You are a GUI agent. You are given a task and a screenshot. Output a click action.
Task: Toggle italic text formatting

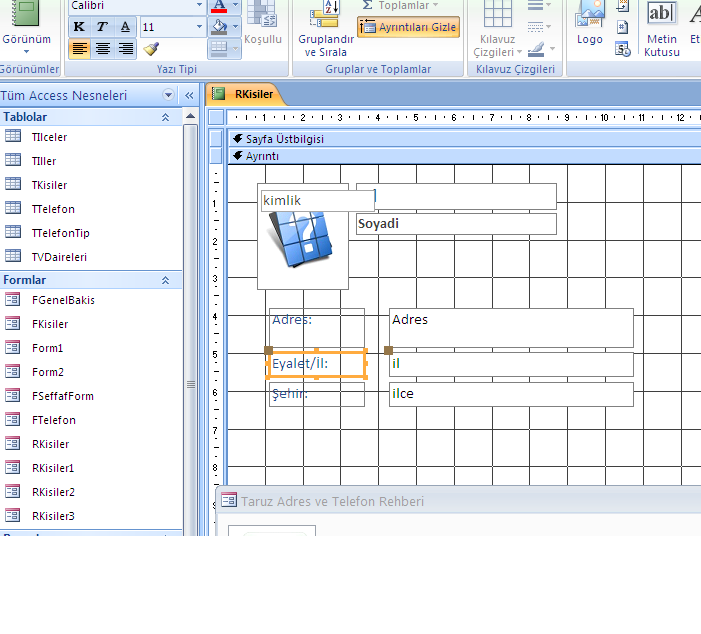[x=102, y=27]
